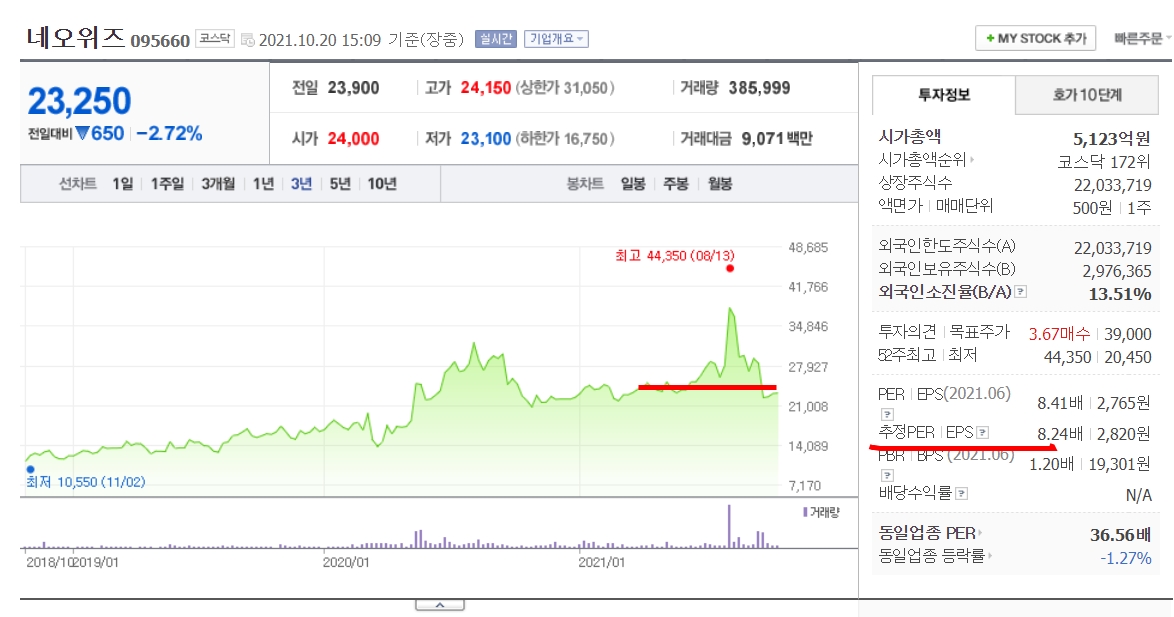
Task: Click the 거래량 value 385,999
Action: point(759,88)
